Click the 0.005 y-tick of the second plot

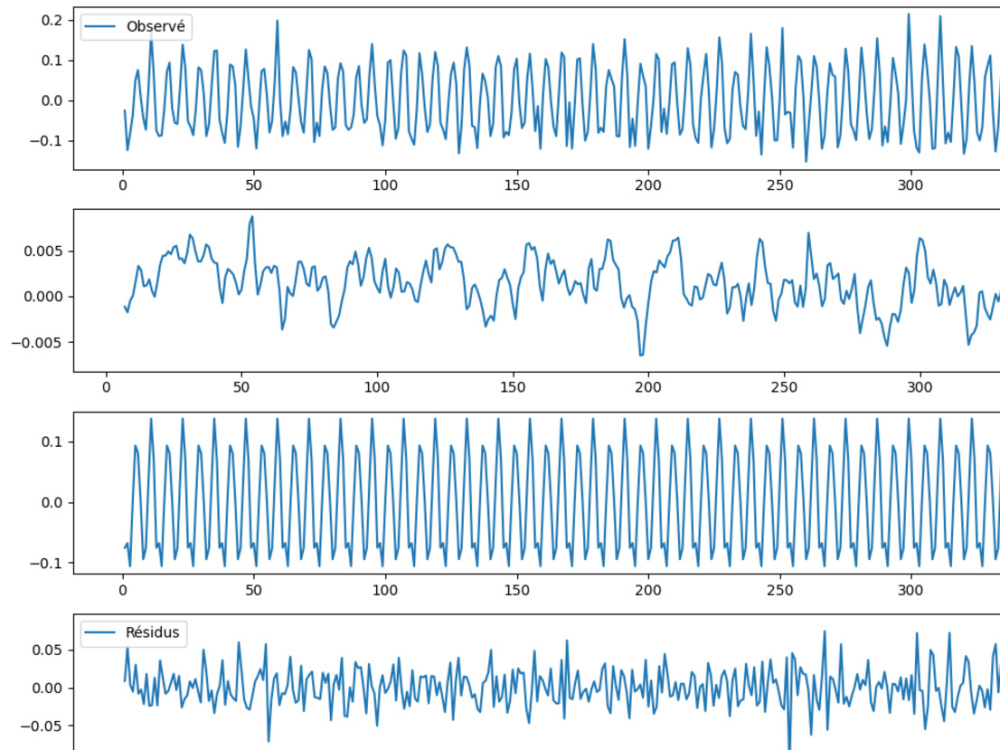pyautogui.click(x=44, y=251)
